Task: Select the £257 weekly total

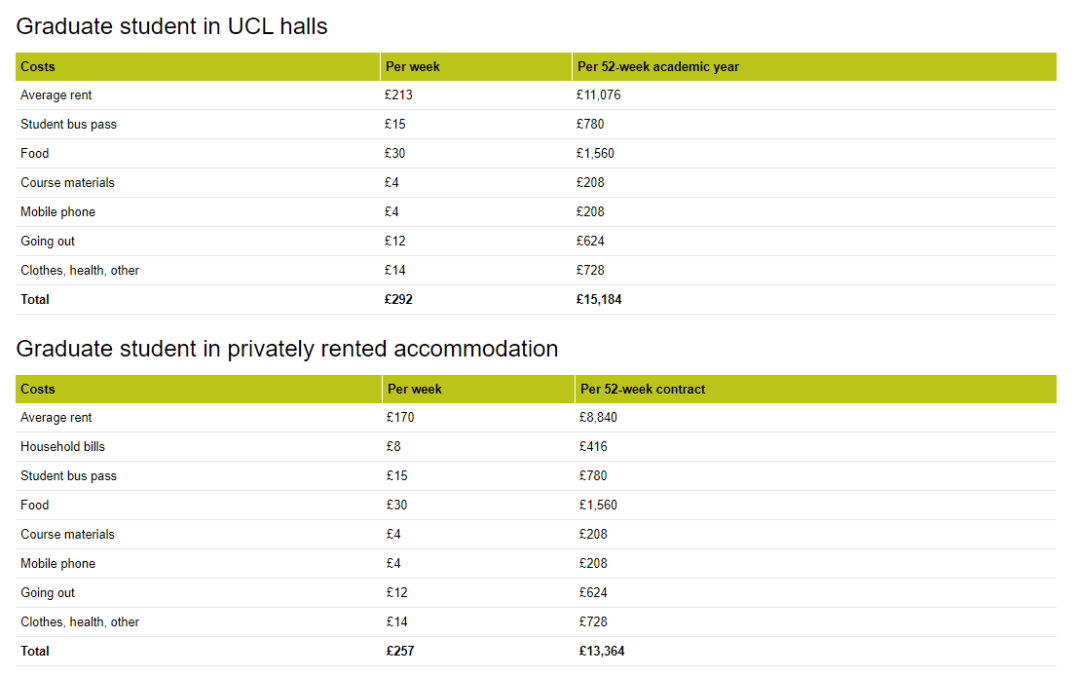Action: (x=400, y=651)
